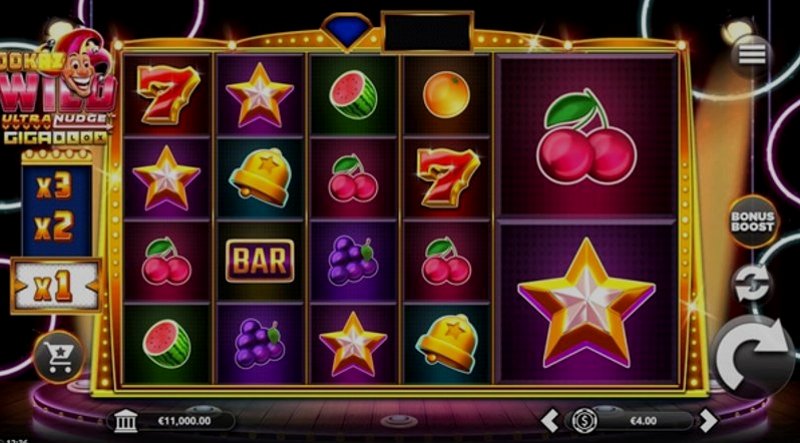Open the shopping cart bonus buy icon
Screen dimensions: 800x443
60,357
